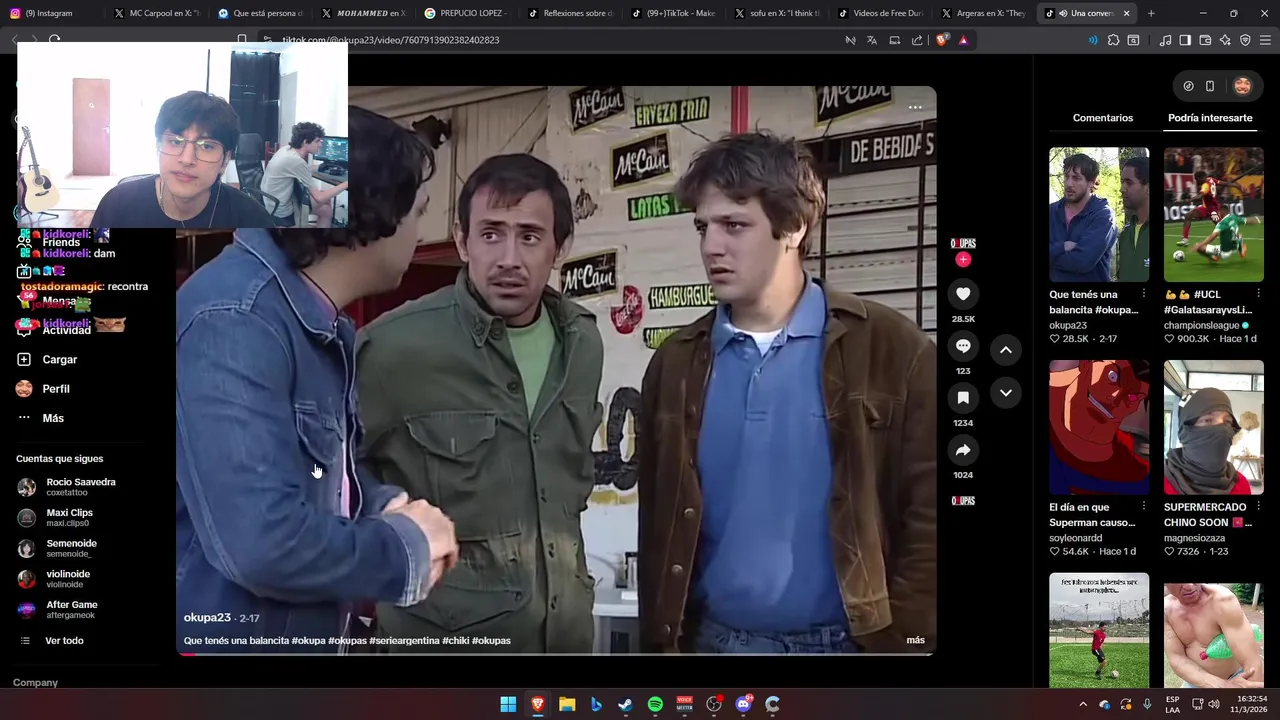Viewport: 1280px width, 720px height.
Task: Open the TikTok coins icon
Action: [x=1188, y=86]
